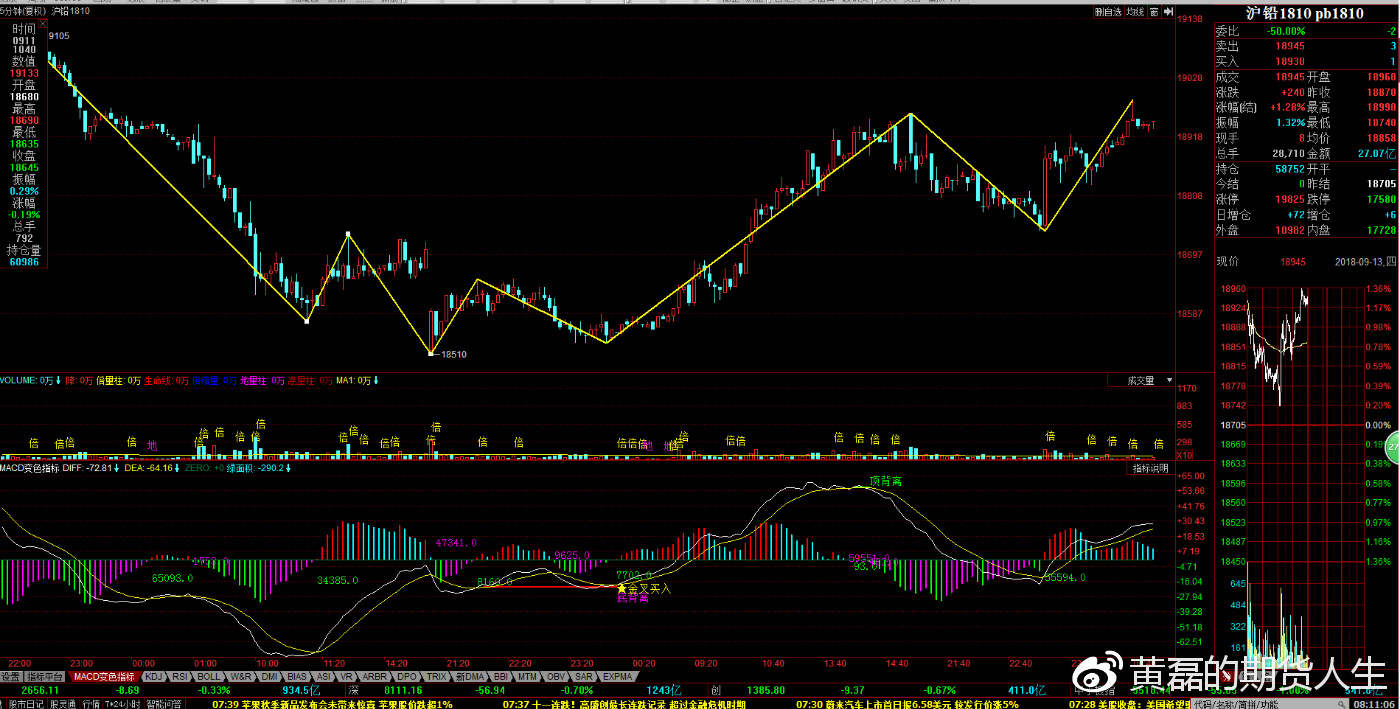Click the 委比 value -50.00%

[1286, 31]
